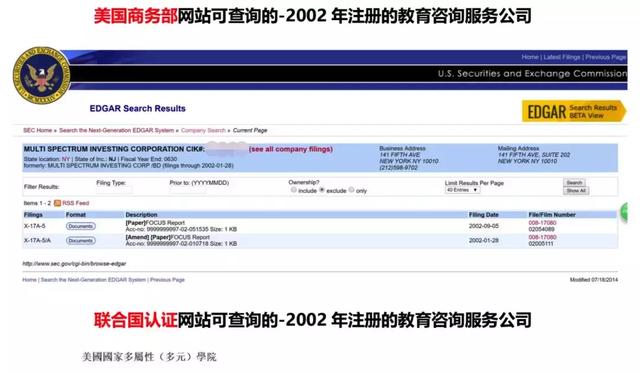The height and width of the screenshot is (373, 640).
Task: Click the Prior to date input field
Action: click(188, 190)
